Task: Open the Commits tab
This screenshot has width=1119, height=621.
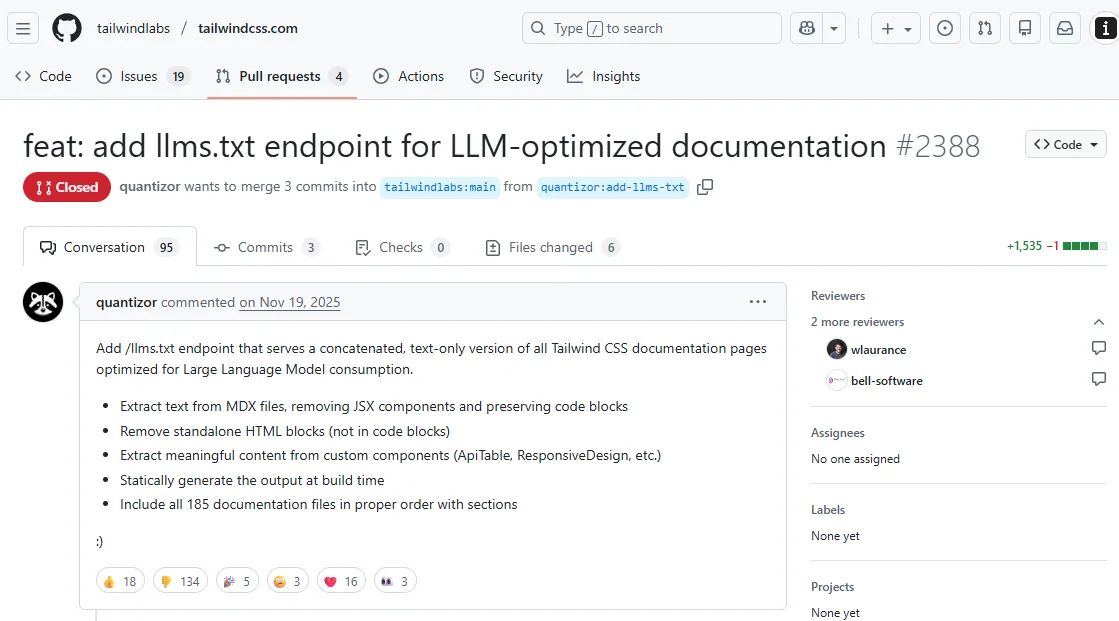Action: 265,248
